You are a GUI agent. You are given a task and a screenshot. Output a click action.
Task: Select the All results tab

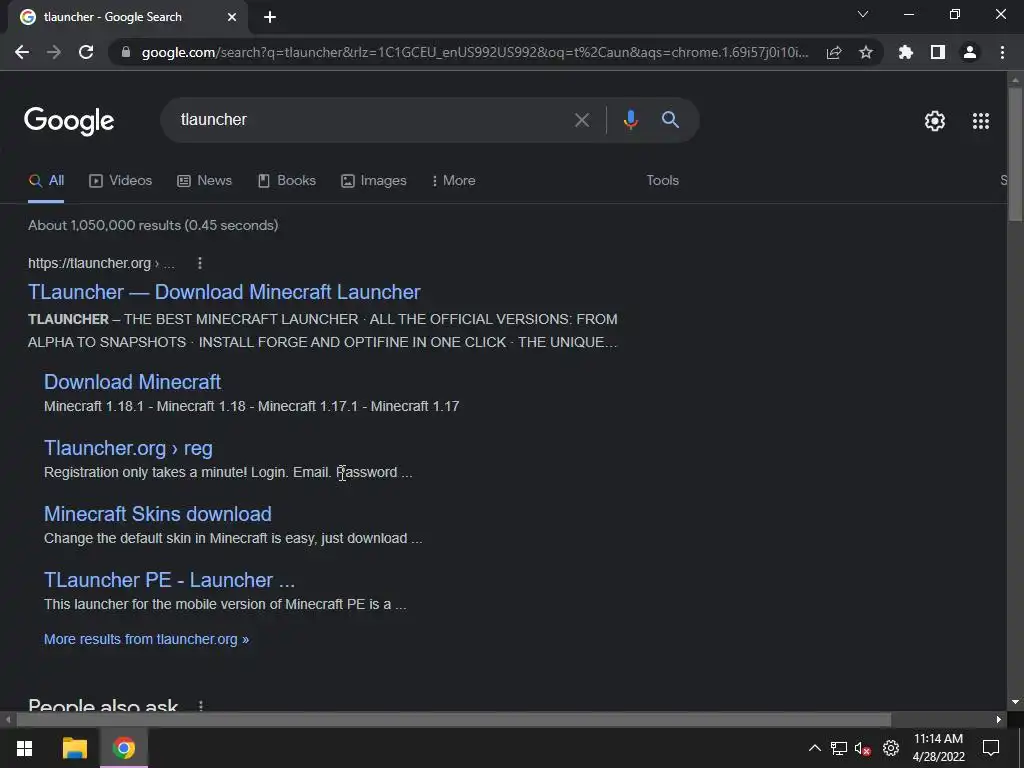[46, 181]
